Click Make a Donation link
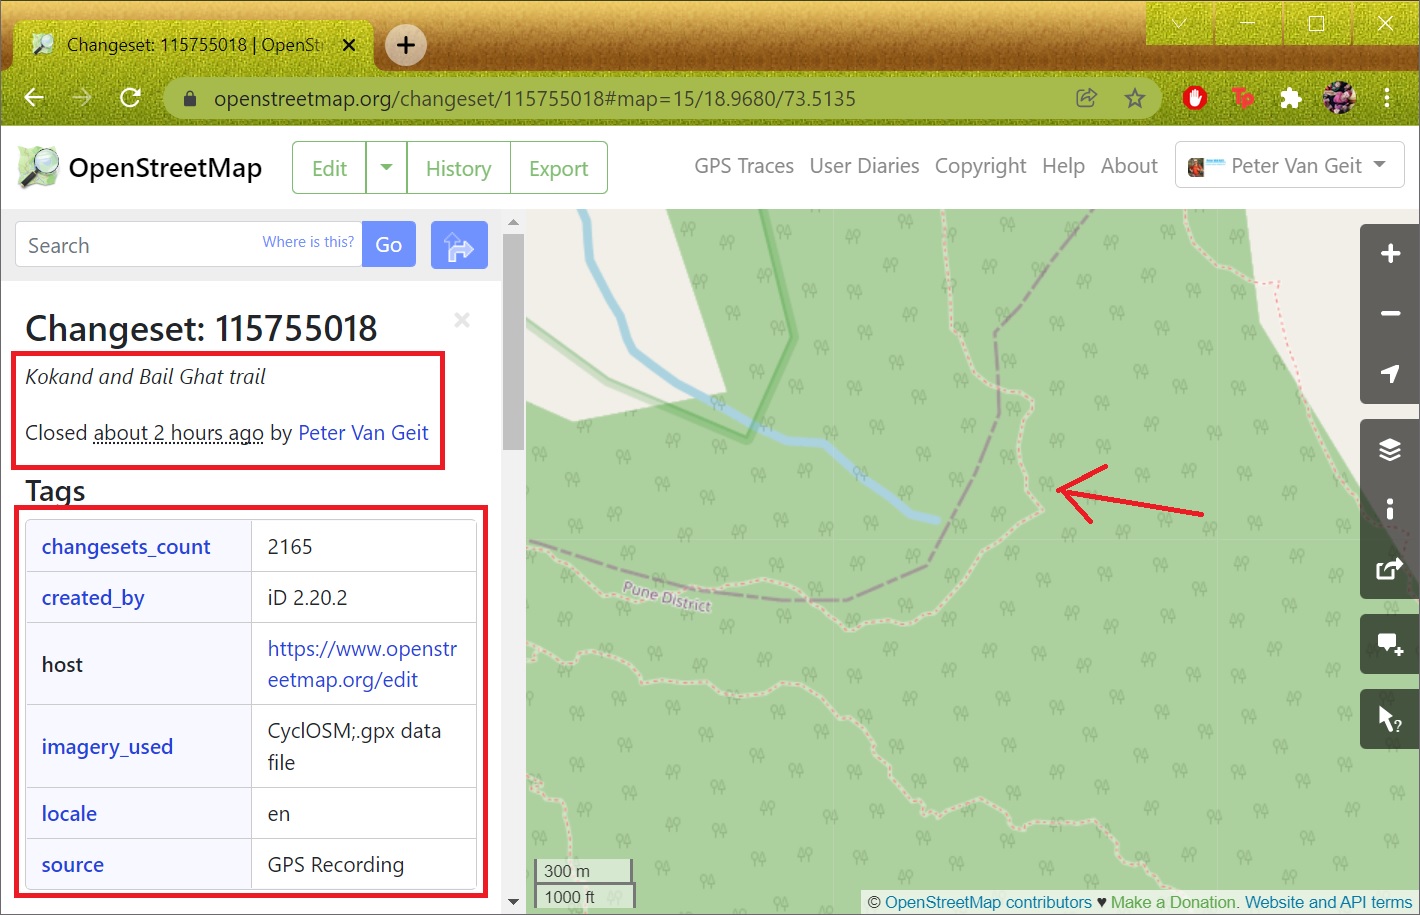 pos(1174,902)
